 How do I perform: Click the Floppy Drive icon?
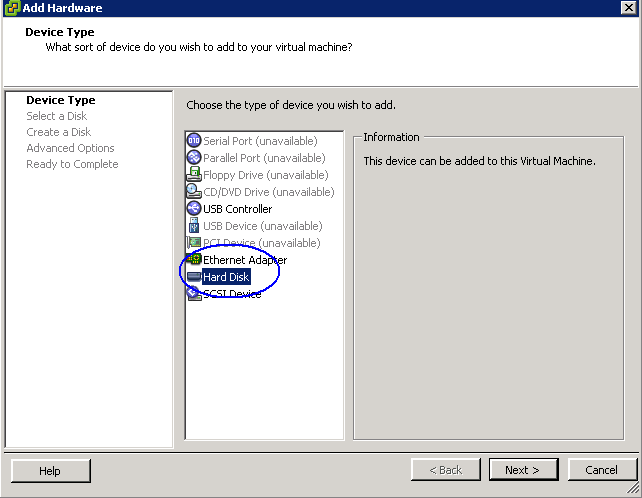click(x=194, y=174)
